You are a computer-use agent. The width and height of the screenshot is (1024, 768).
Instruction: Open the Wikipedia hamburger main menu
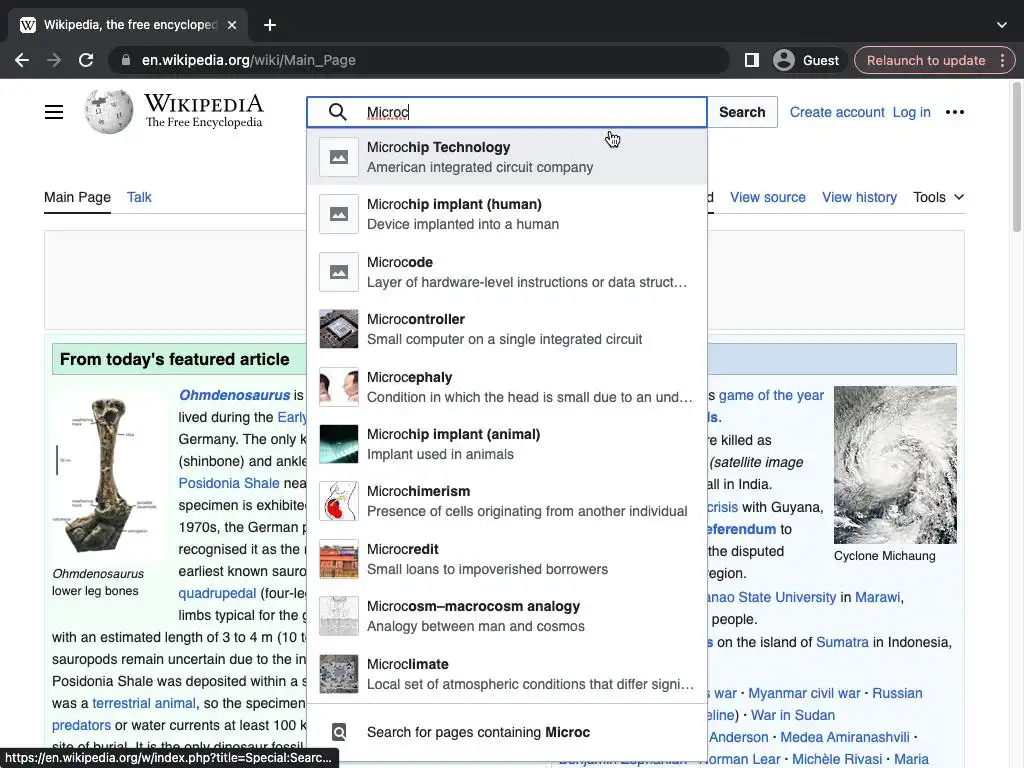[x=54, y=112]
